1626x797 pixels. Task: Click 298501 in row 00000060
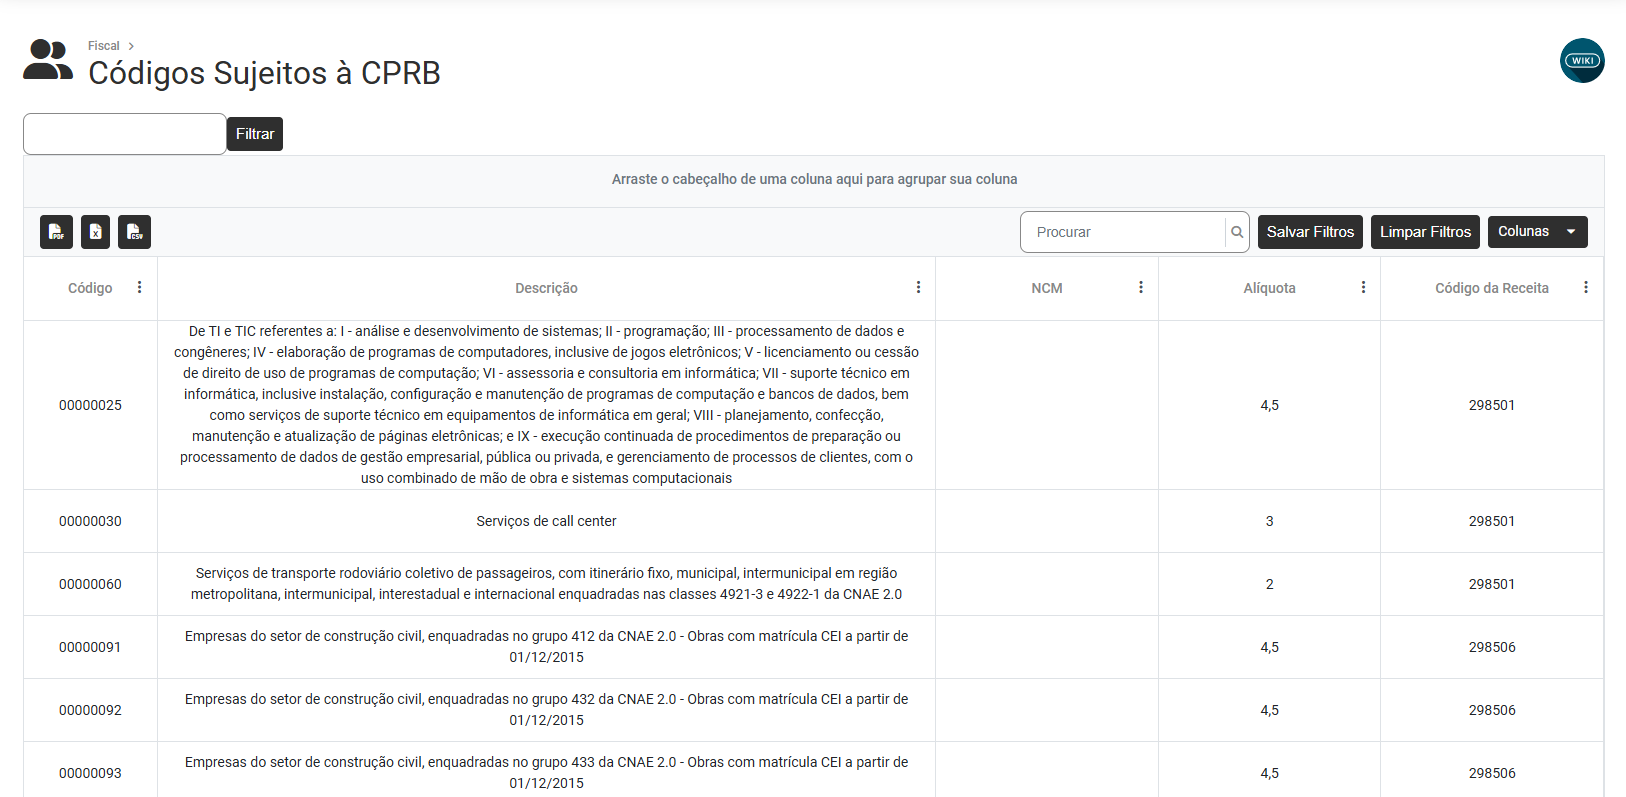coord(1492,584)
